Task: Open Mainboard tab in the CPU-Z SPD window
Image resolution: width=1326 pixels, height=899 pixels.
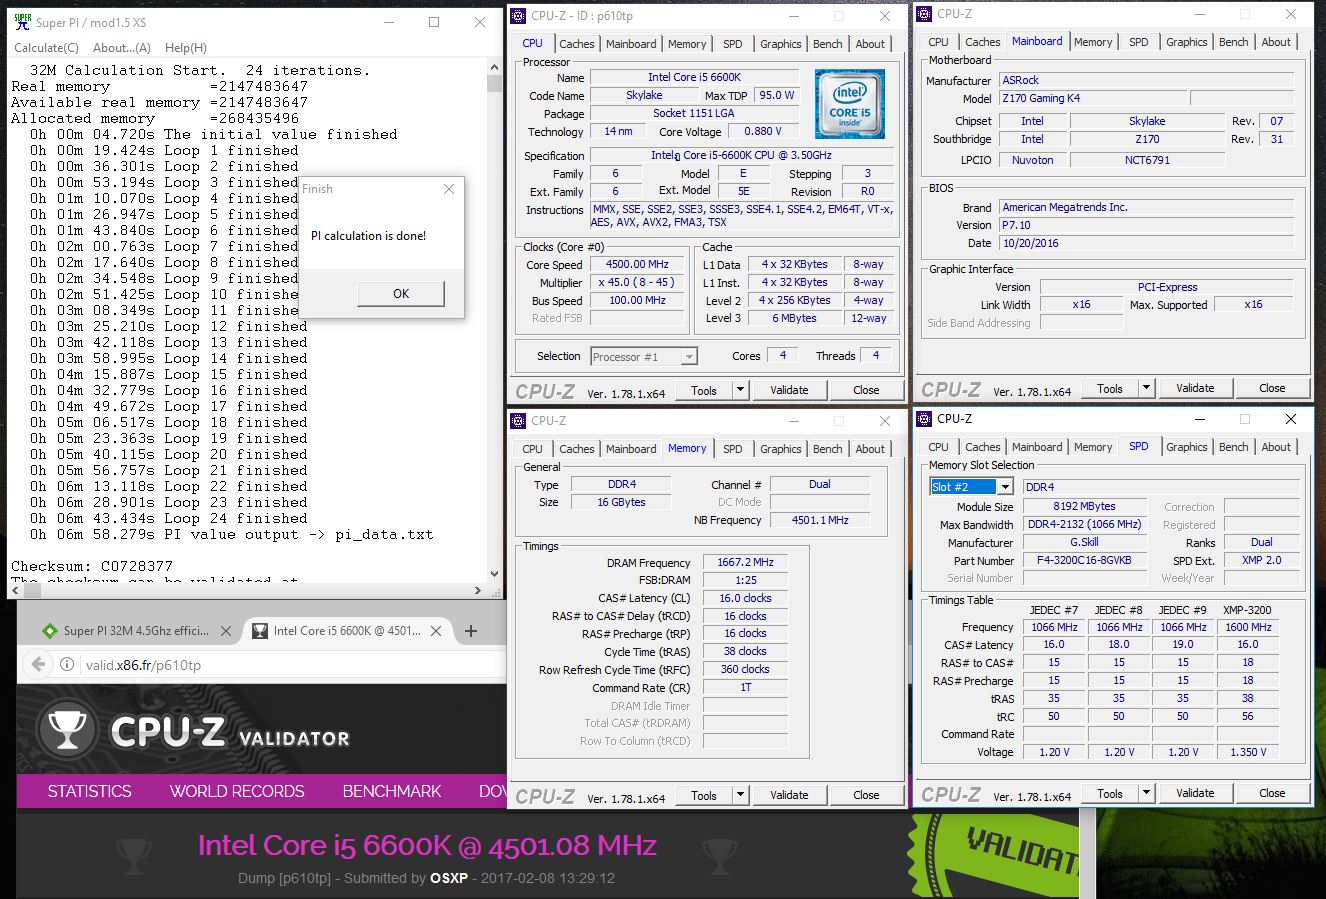Action: click(1037, 447)
